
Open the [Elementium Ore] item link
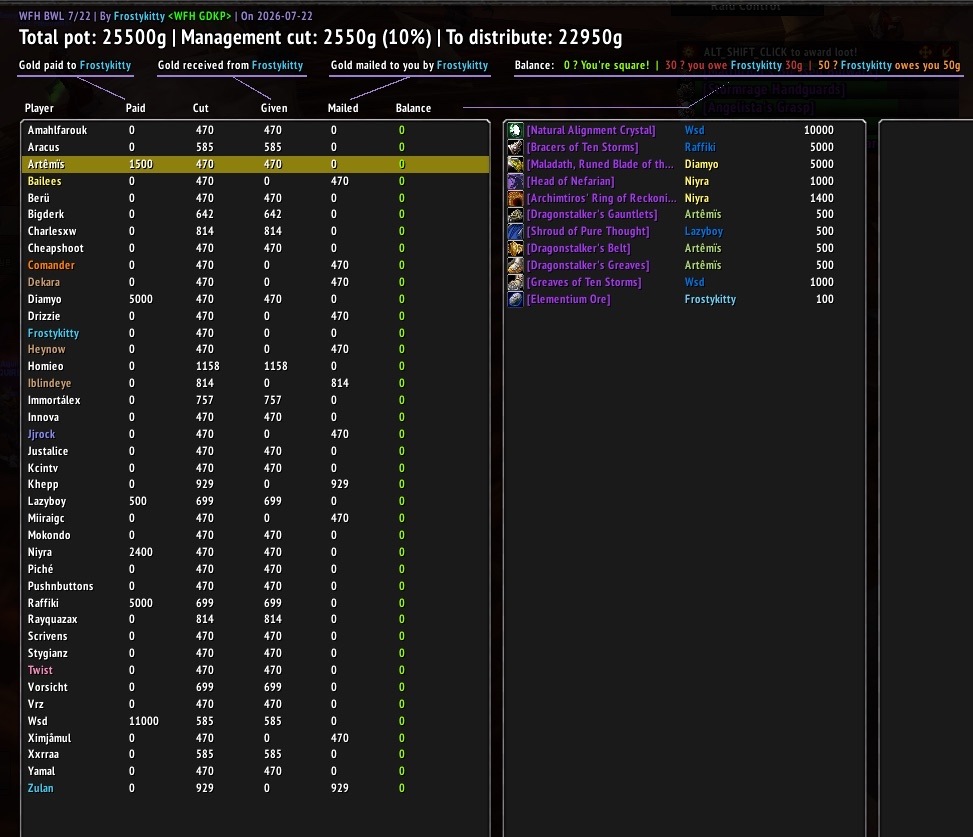click(568, 299)
